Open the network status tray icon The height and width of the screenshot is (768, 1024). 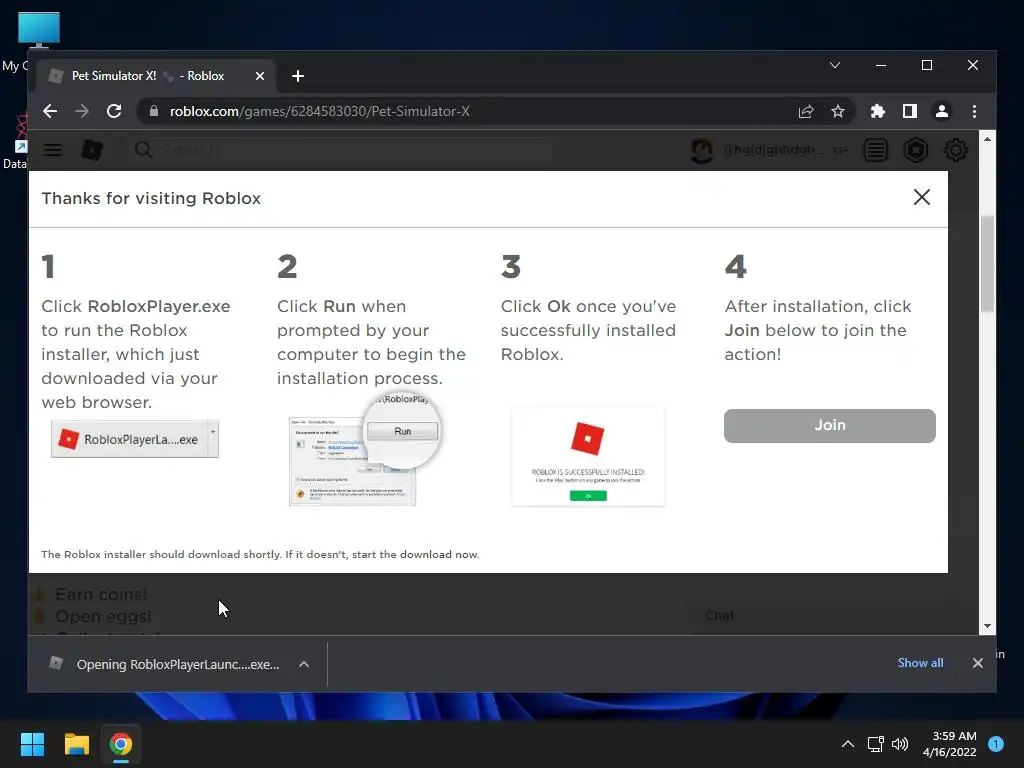coord(875,744)
